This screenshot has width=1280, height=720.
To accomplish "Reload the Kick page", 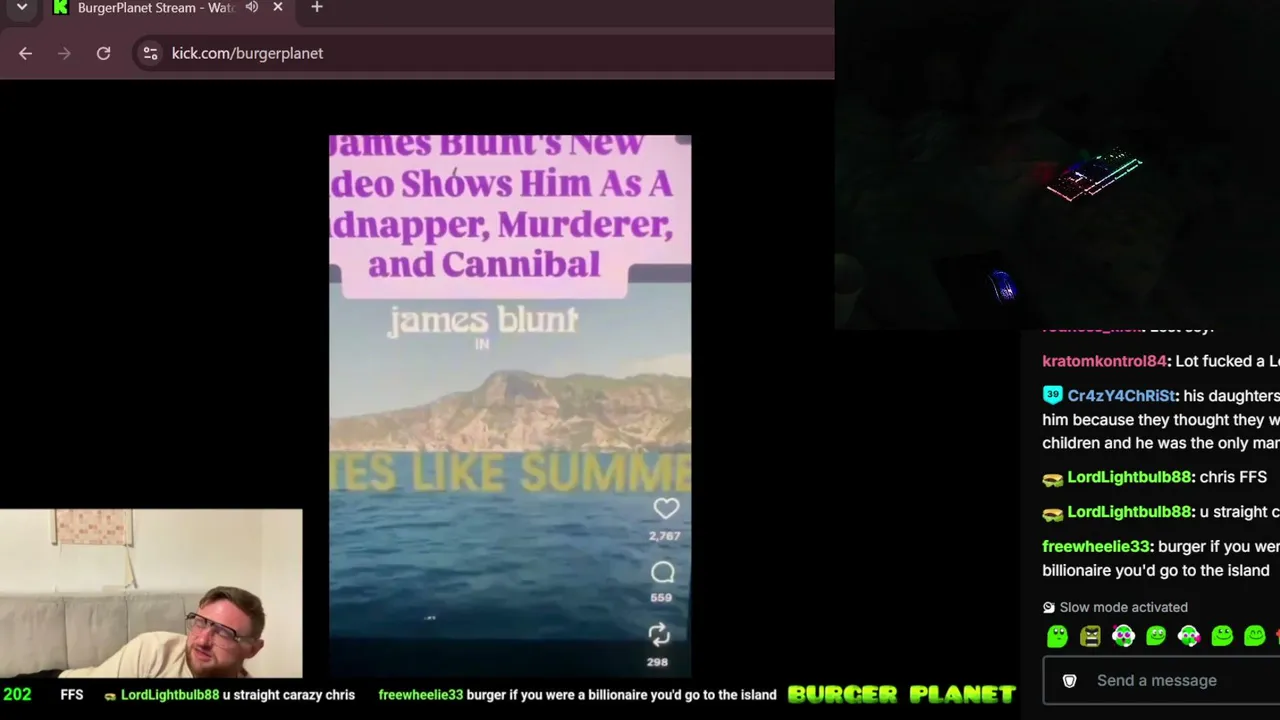I will coord(103,53).
